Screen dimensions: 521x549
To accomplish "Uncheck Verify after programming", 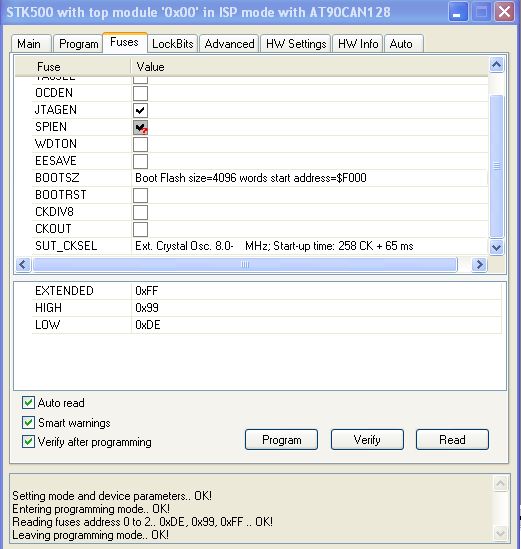I will 28,442.
